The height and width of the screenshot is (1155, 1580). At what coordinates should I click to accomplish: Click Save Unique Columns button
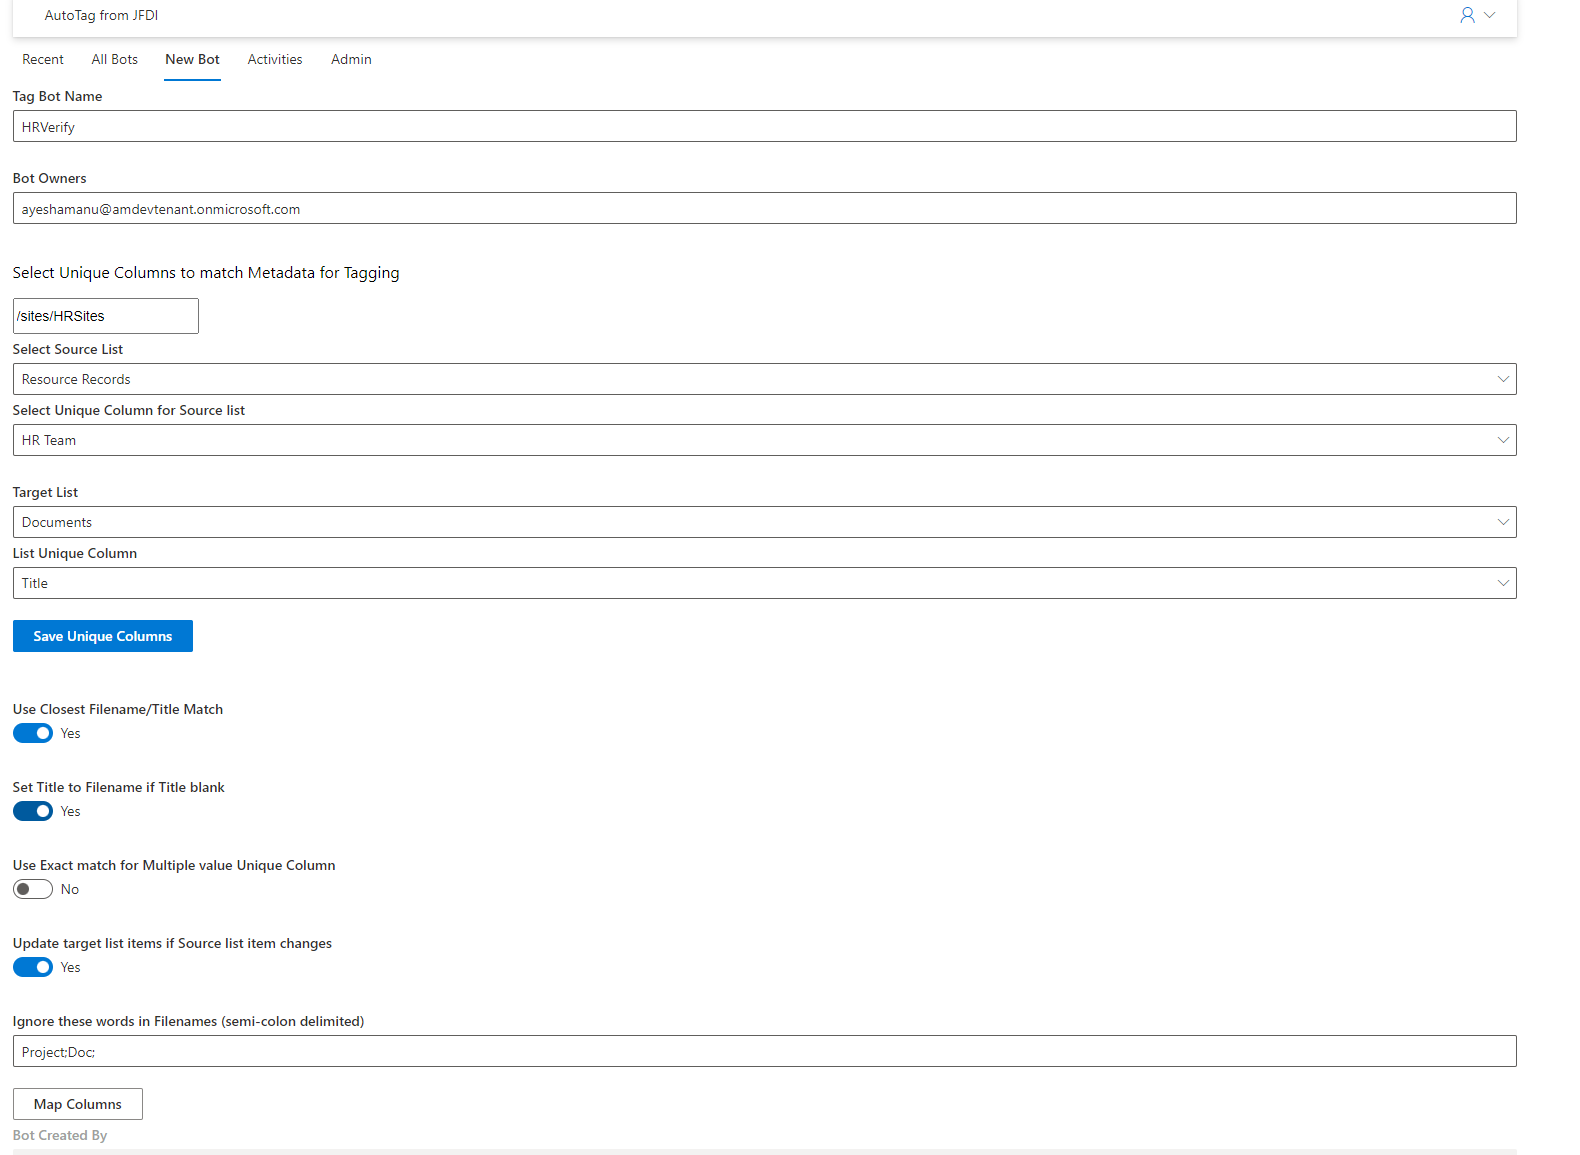click(103, 636)
